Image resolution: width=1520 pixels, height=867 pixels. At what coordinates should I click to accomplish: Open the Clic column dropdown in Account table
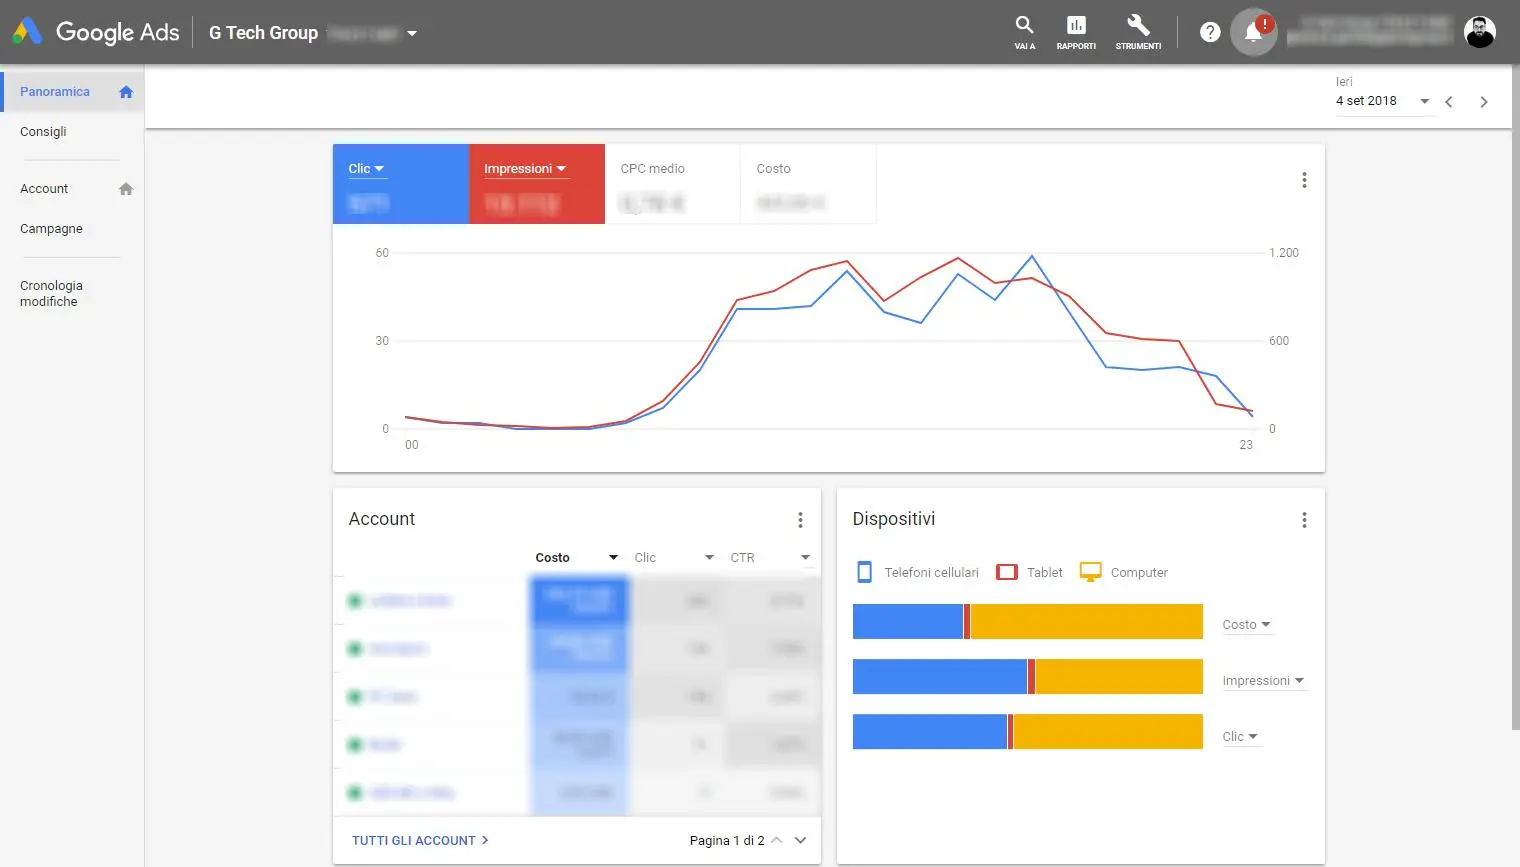tap(709, 558)
